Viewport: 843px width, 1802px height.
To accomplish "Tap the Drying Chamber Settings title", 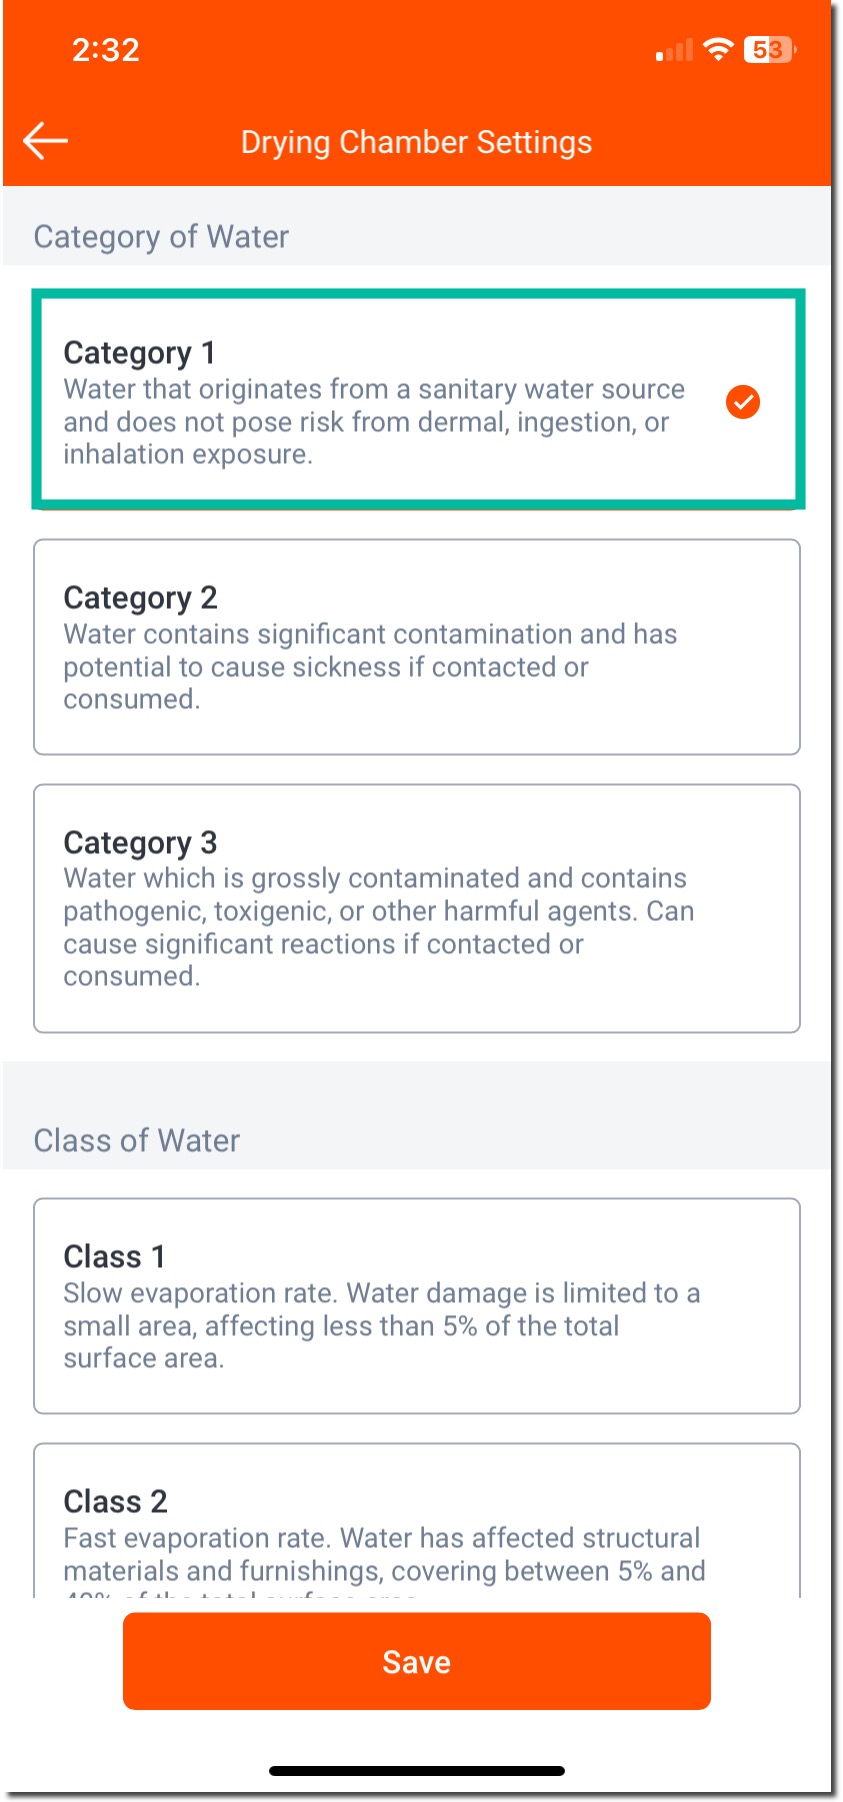I will (x=416, y=141).
